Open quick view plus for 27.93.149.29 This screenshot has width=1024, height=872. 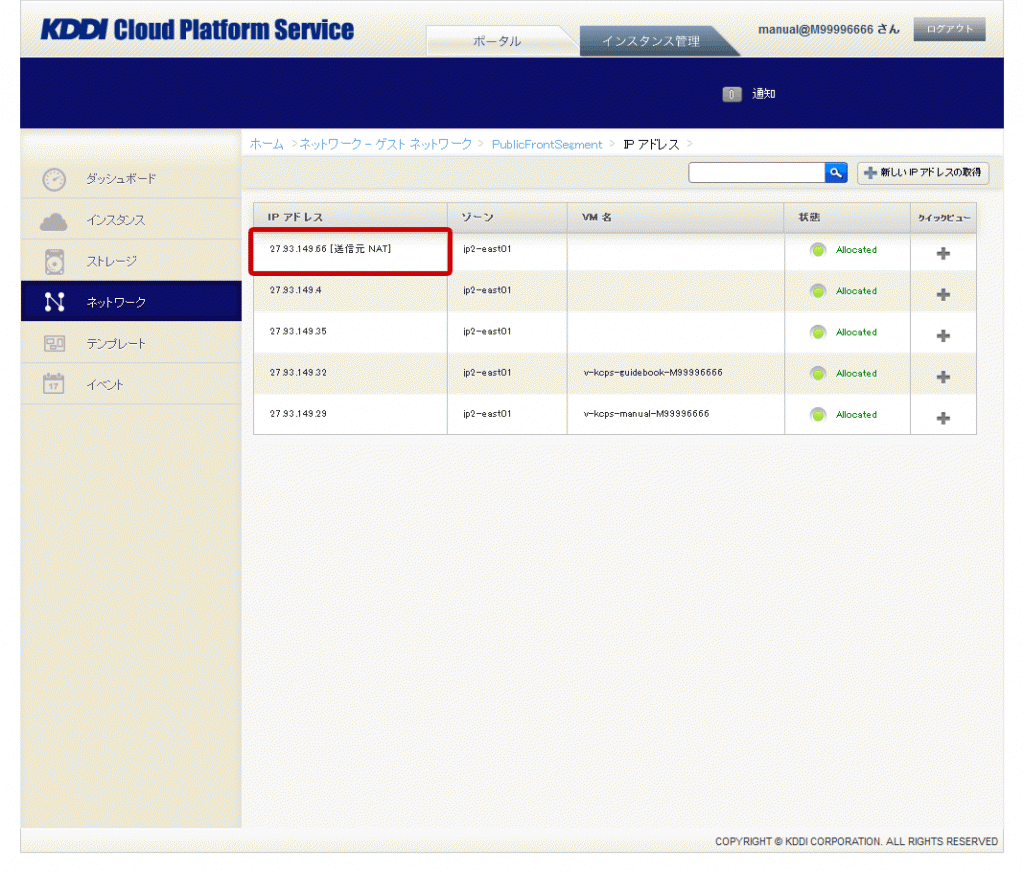coord(943,418)
